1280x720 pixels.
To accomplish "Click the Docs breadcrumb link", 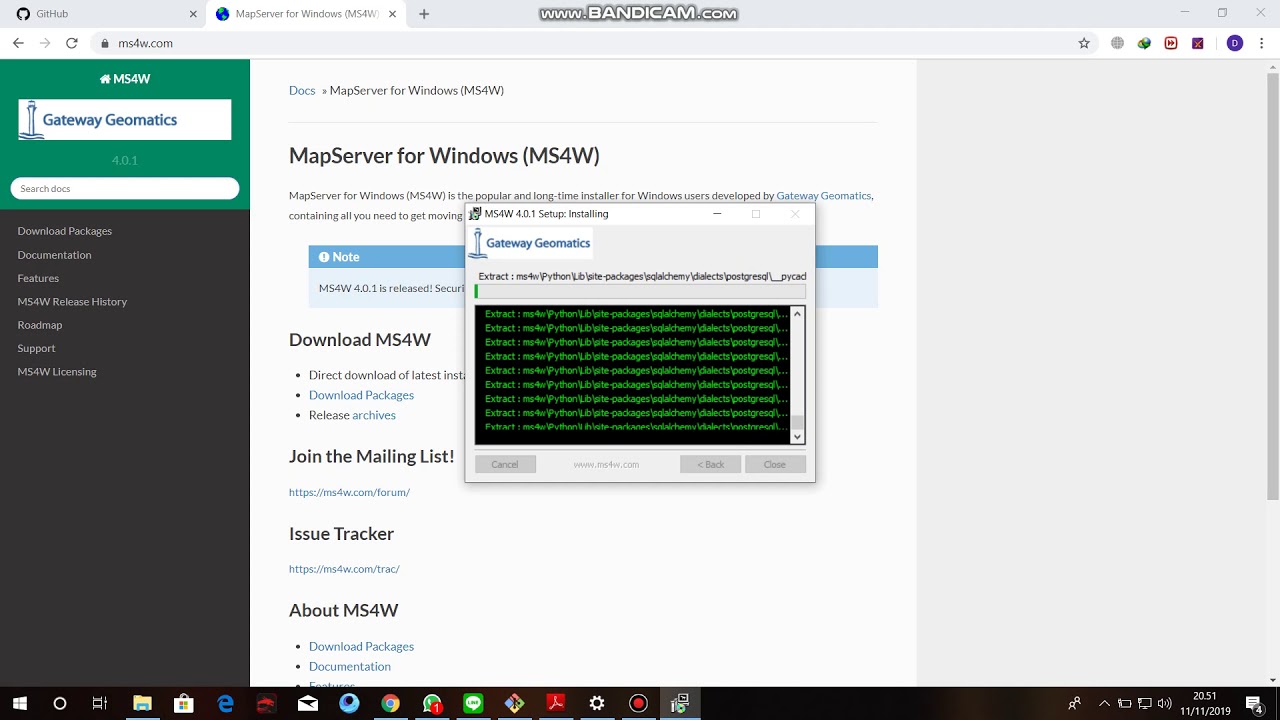I will pos(302,90).
